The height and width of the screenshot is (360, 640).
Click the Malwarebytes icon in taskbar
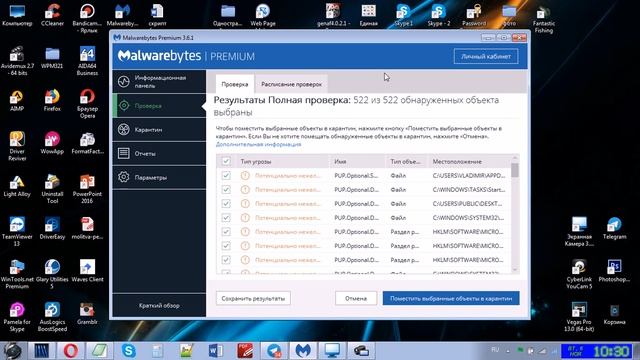tap(302, 351)
